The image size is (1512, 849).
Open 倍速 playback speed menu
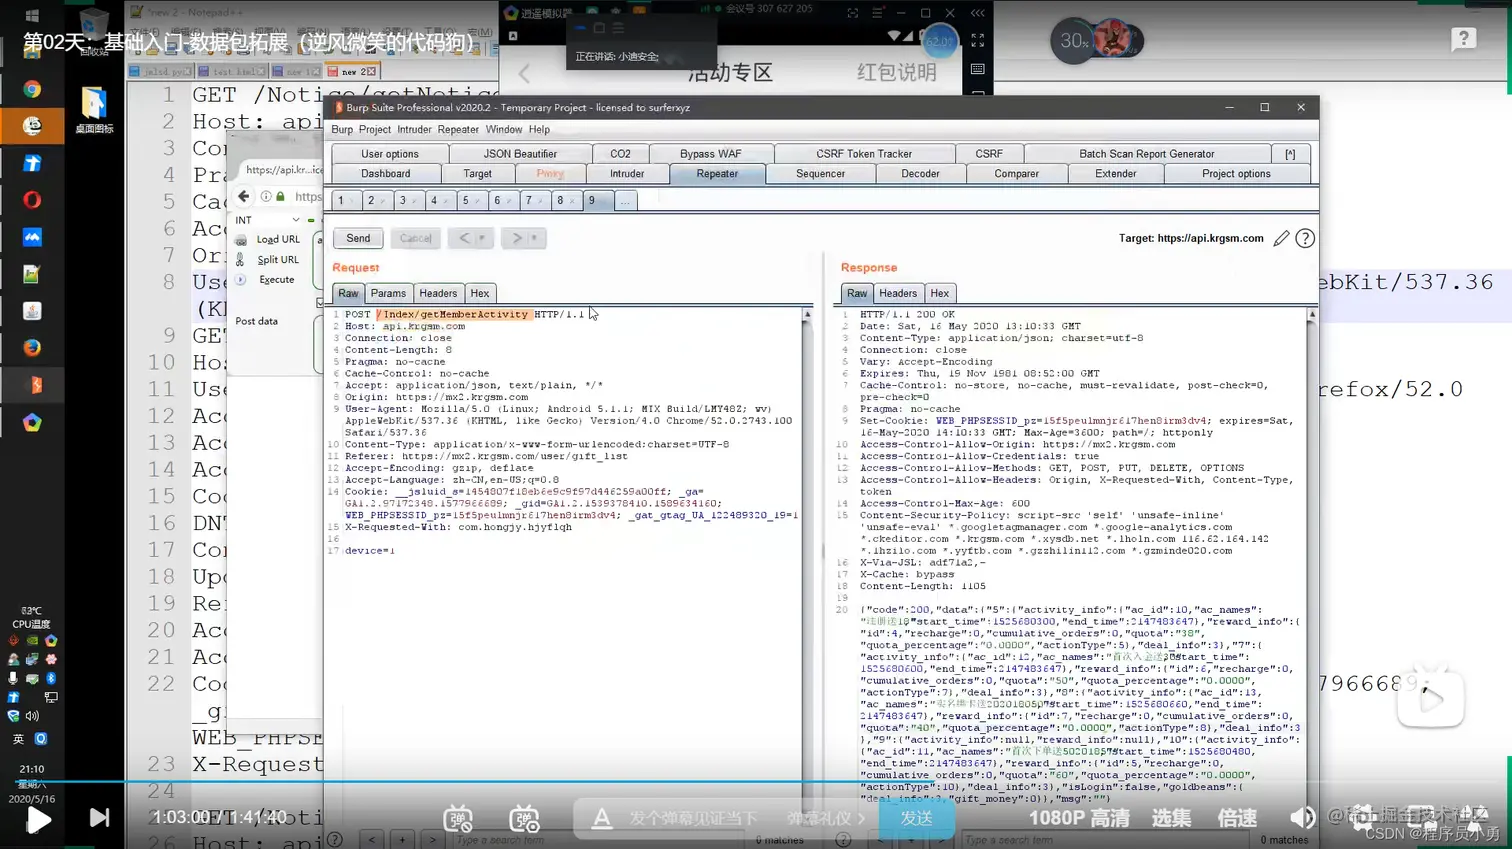(1237, 818)
